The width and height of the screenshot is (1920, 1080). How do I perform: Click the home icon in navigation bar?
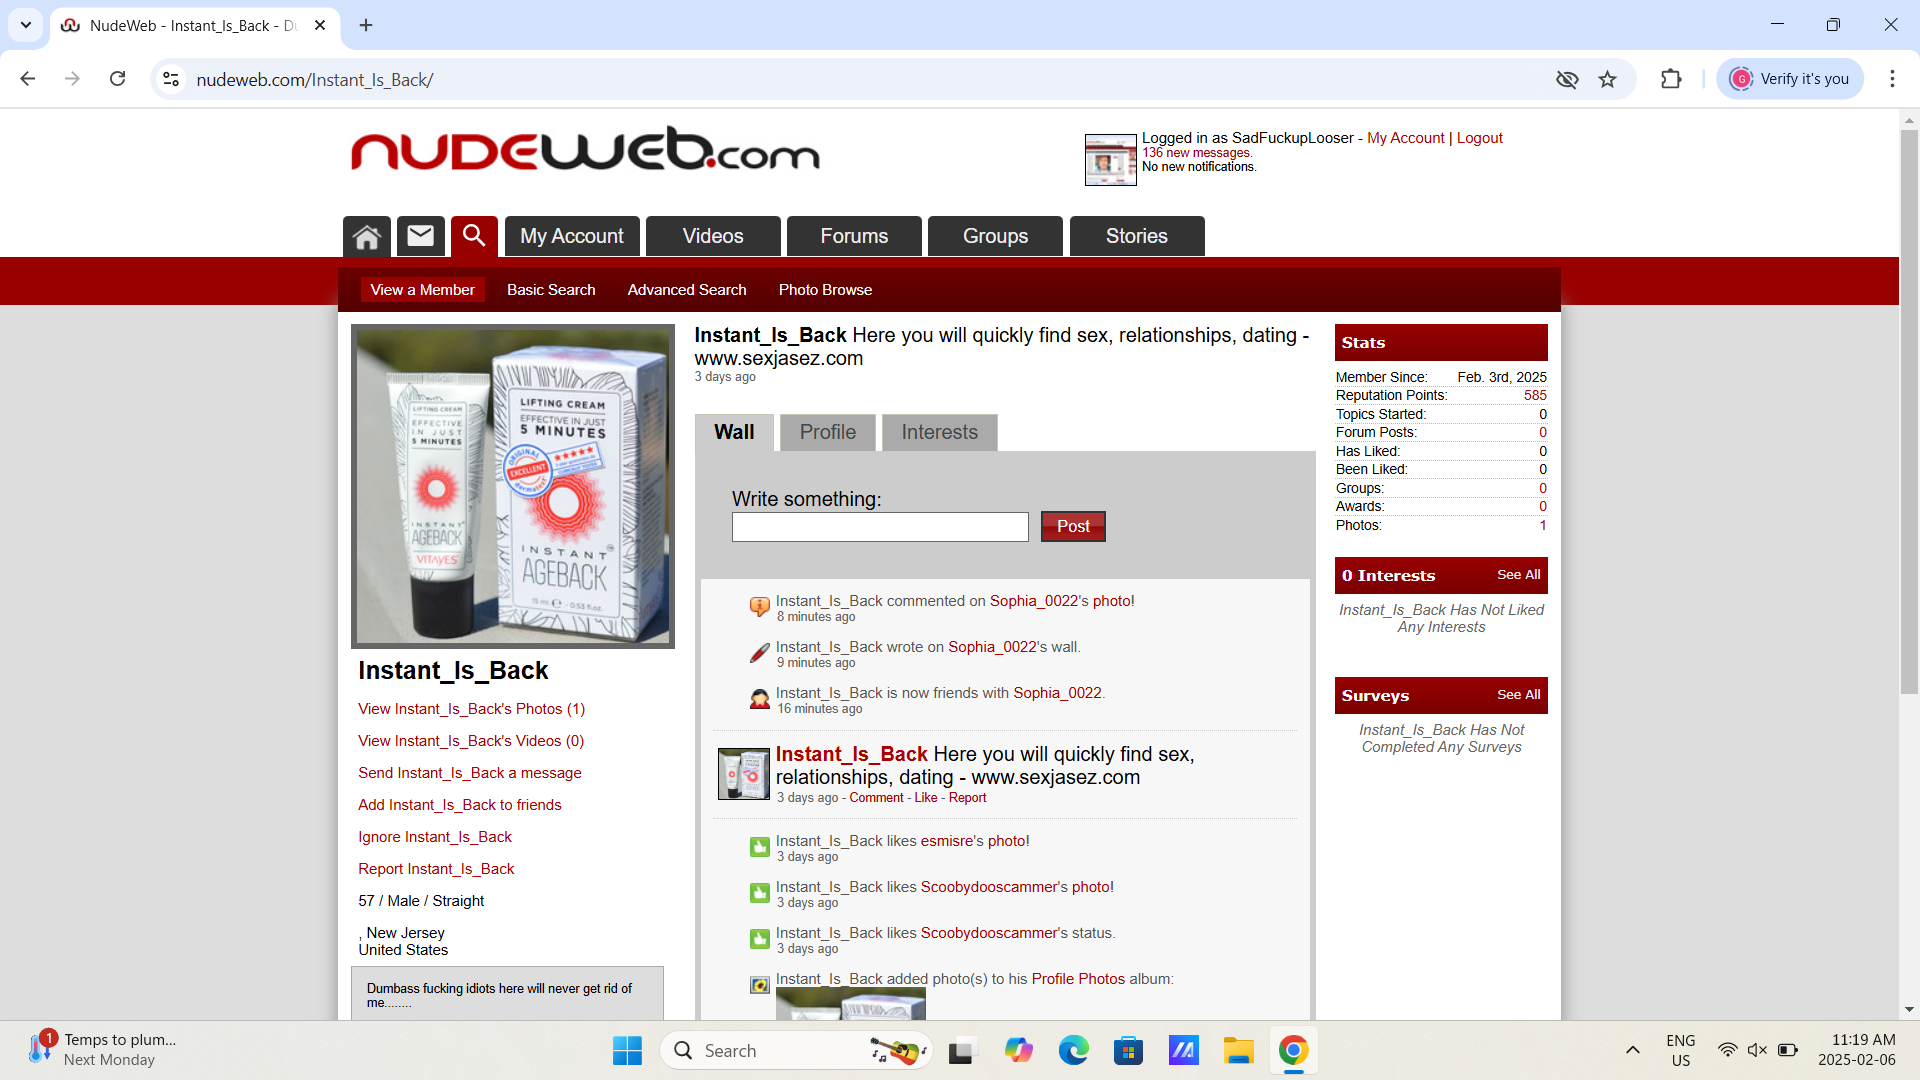point(366,237)
